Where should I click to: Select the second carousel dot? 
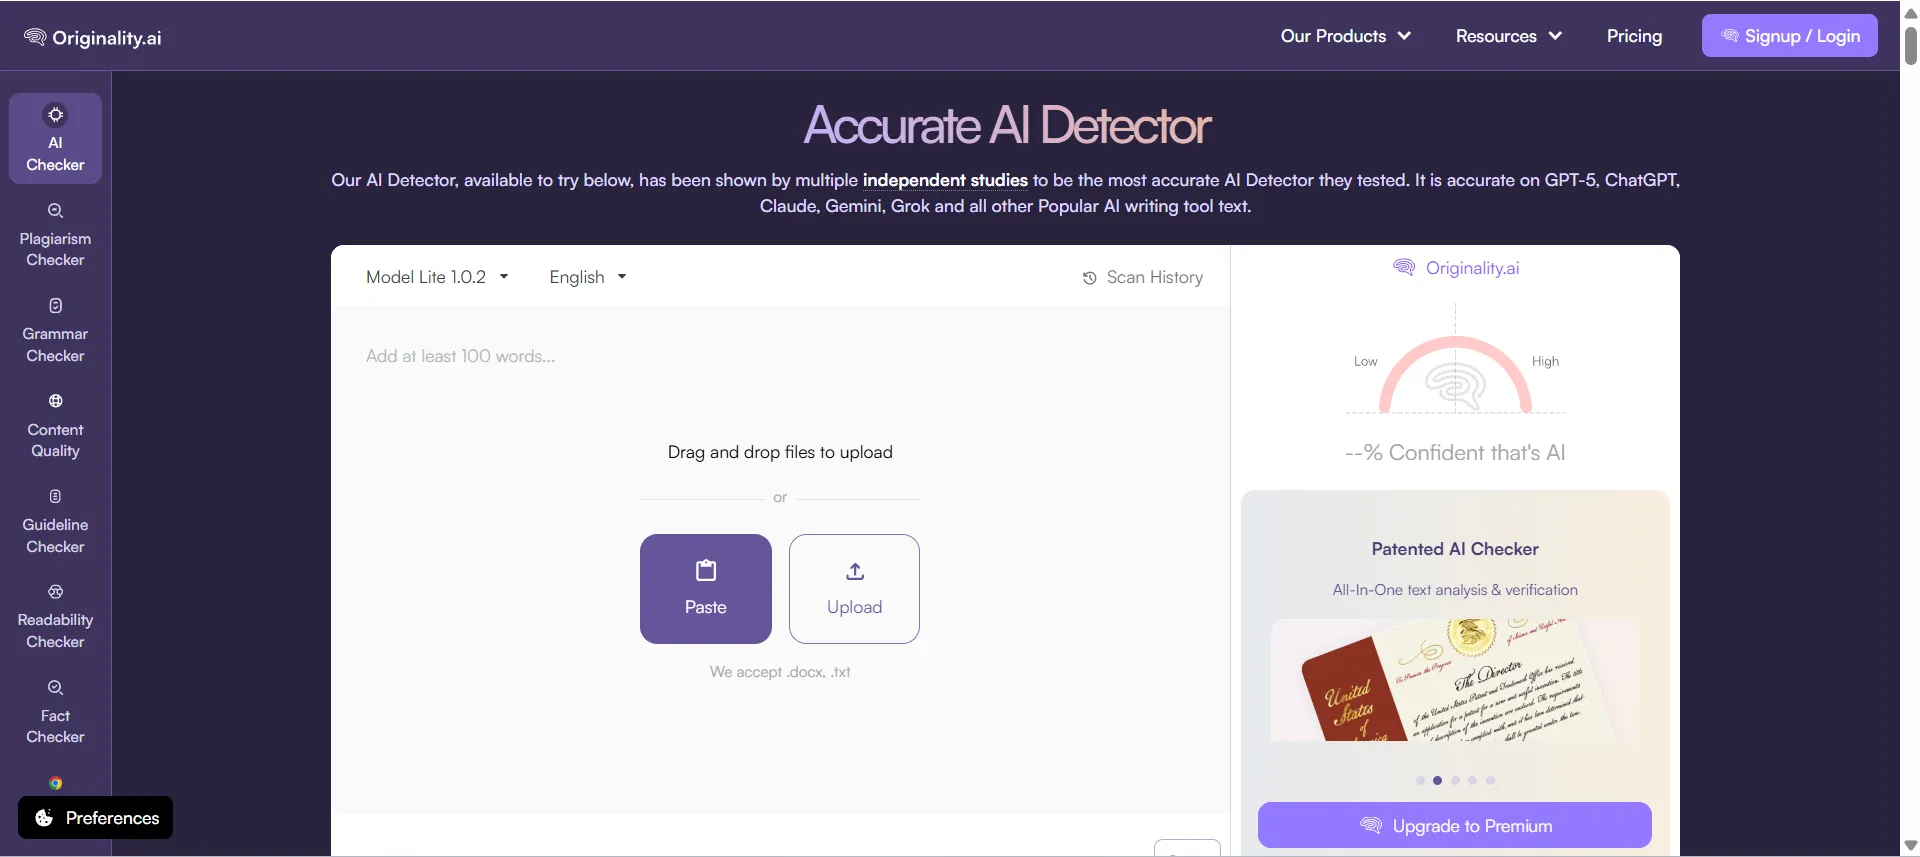pyautogui.click(x=1437, y=781)
